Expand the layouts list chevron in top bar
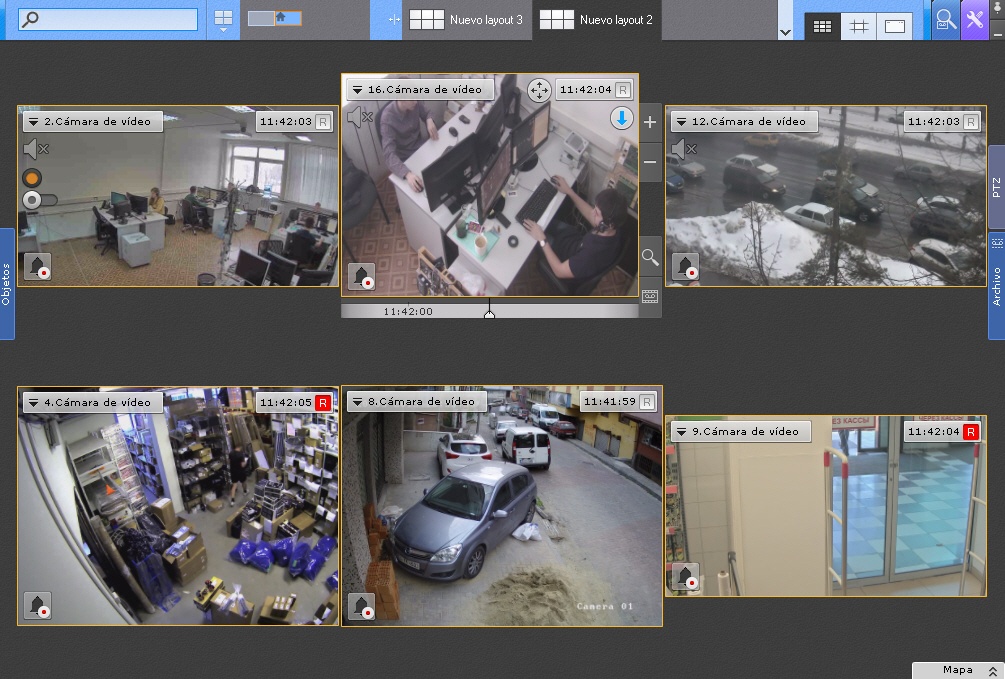This screenshot has height=679, width=1005. 785,32
